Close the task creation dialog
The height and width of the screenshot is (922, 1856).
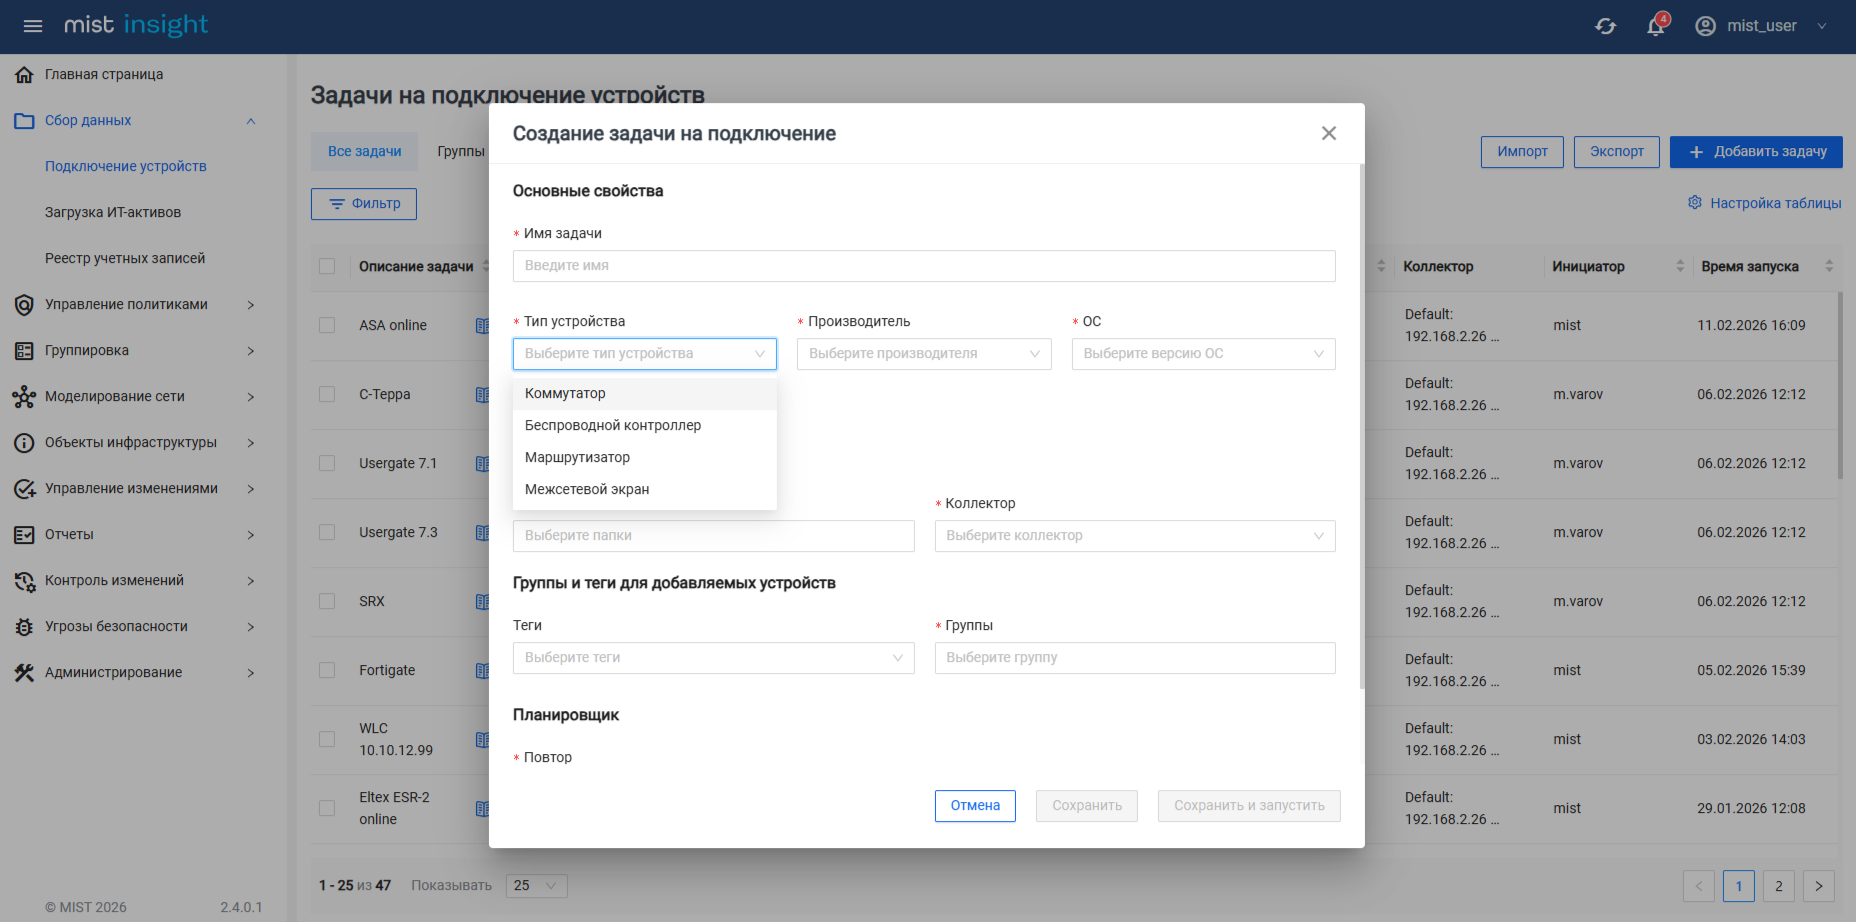(1328, 133)
